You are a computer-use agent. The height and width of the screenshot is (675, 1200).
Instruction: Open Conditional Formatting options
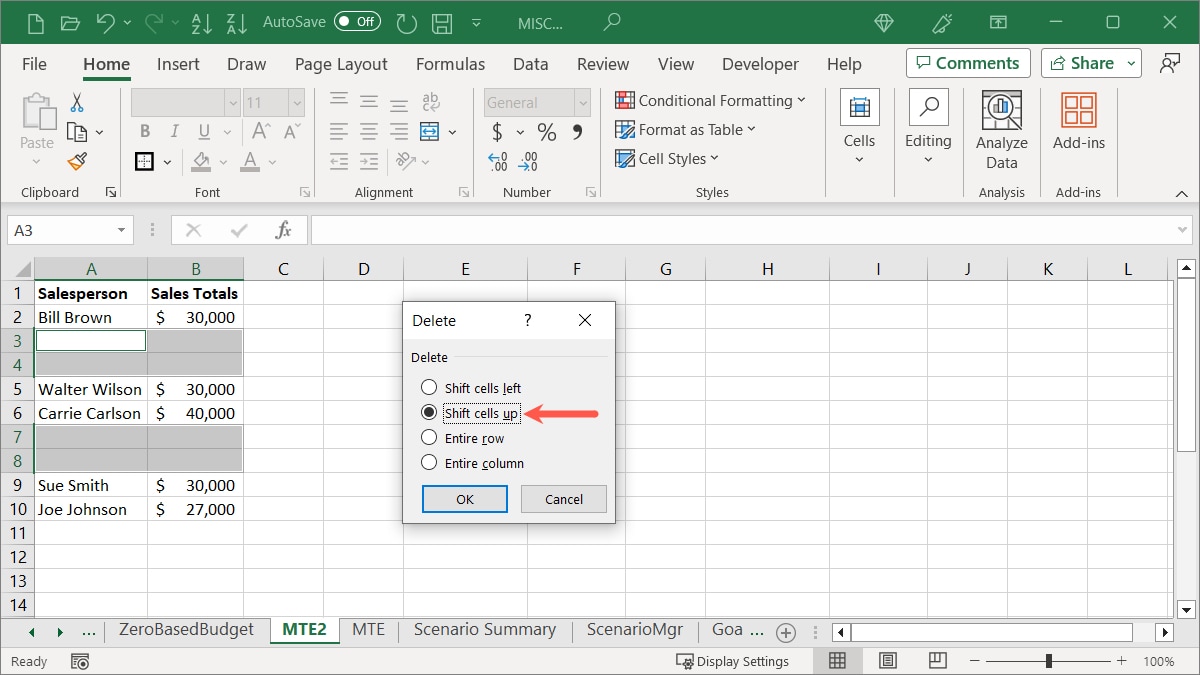(x=711, y=100)
